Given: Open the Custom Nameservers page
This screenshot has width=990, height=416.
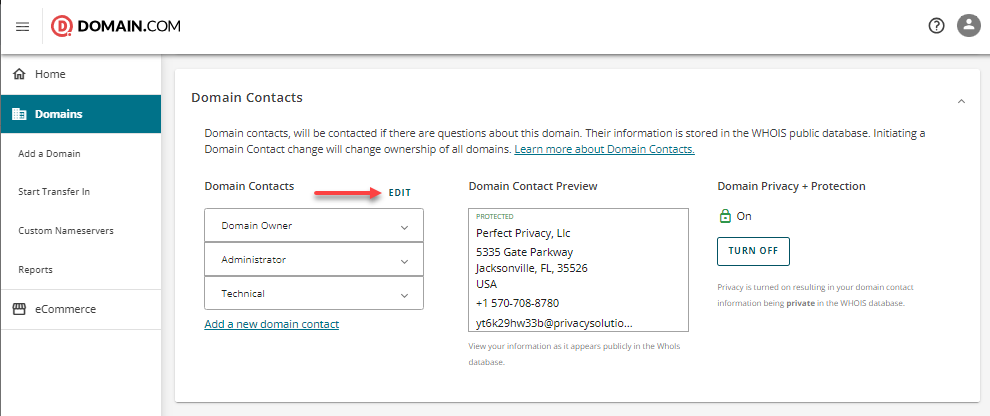Looking at the screenshot, I should pos(66,231).
